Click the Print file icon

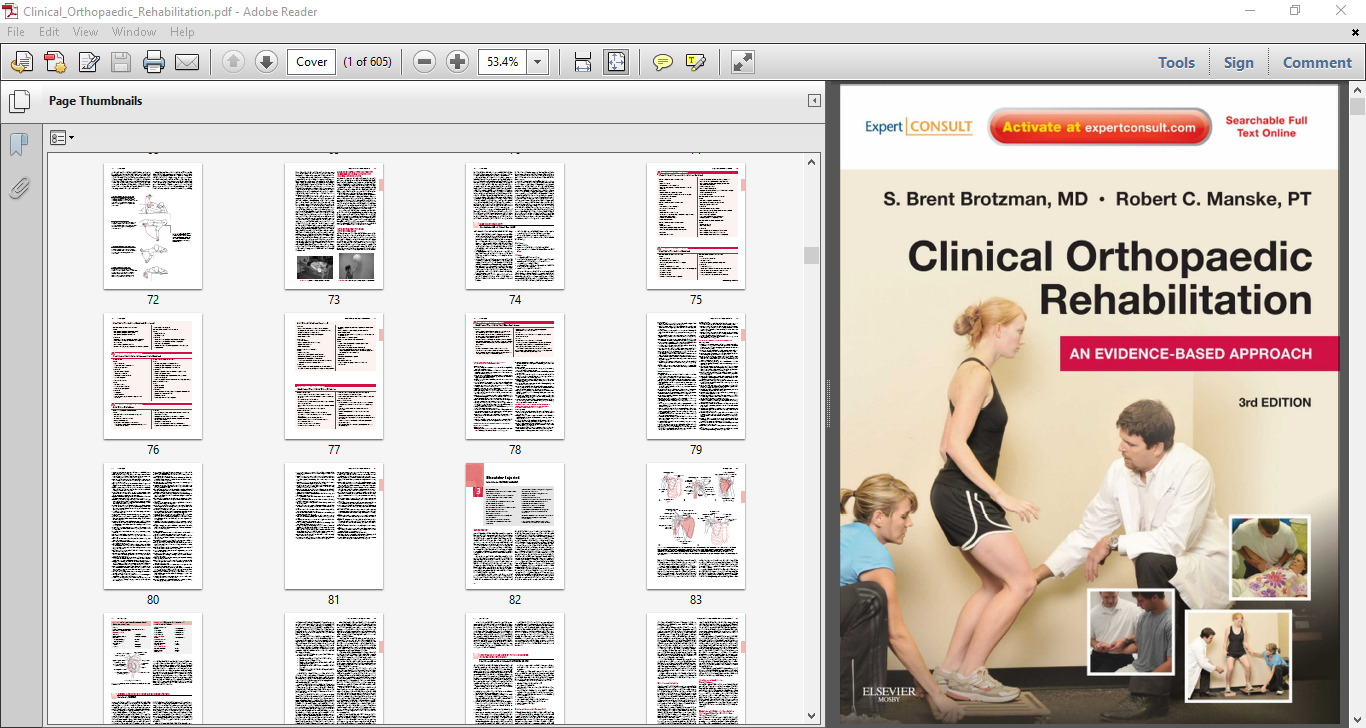tap(154, 62)
